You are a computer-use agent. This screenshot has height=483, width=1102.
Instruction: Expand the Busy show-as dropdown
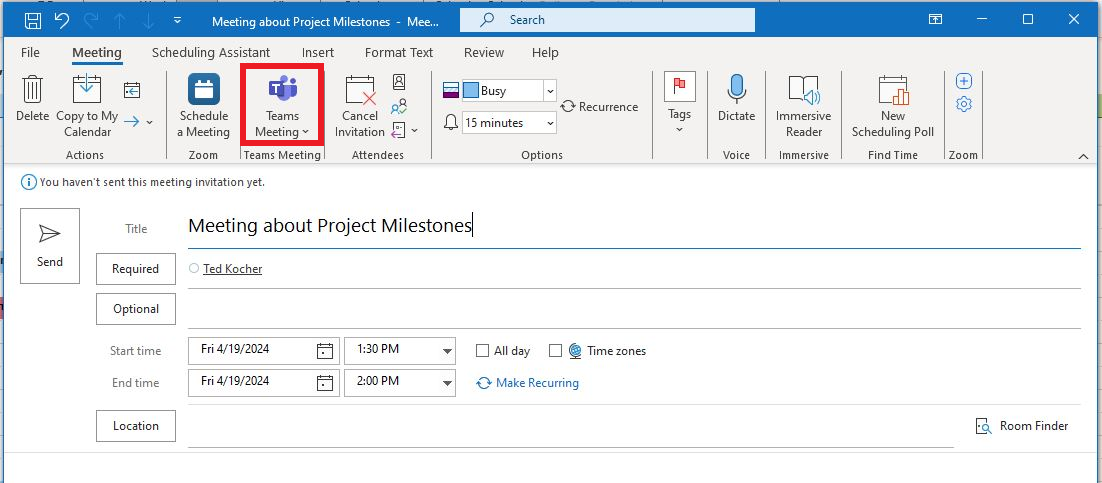coord(550,91)
